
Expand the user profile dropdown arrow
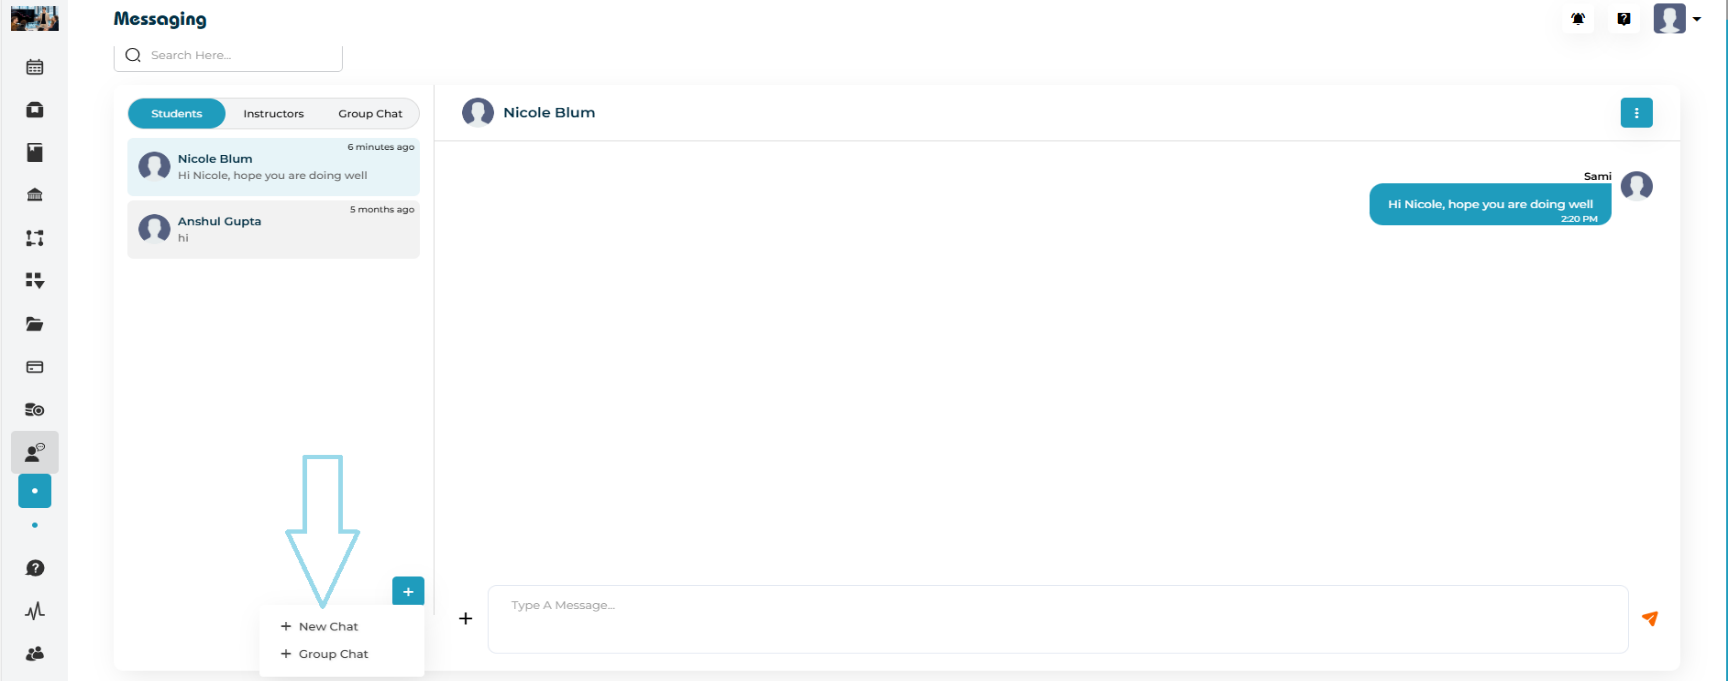click(x=1697, y=19)
